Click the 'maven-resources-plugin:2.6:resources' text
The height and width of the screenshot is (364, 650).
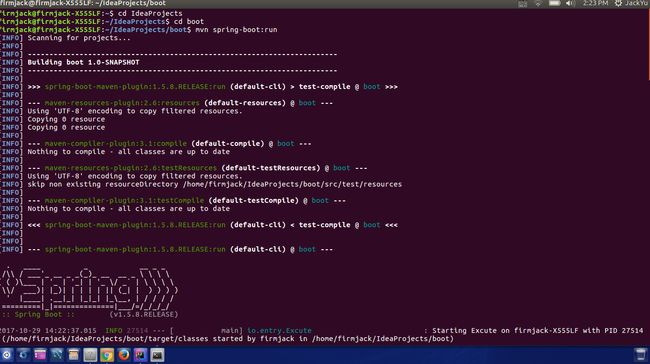[122, 103]
